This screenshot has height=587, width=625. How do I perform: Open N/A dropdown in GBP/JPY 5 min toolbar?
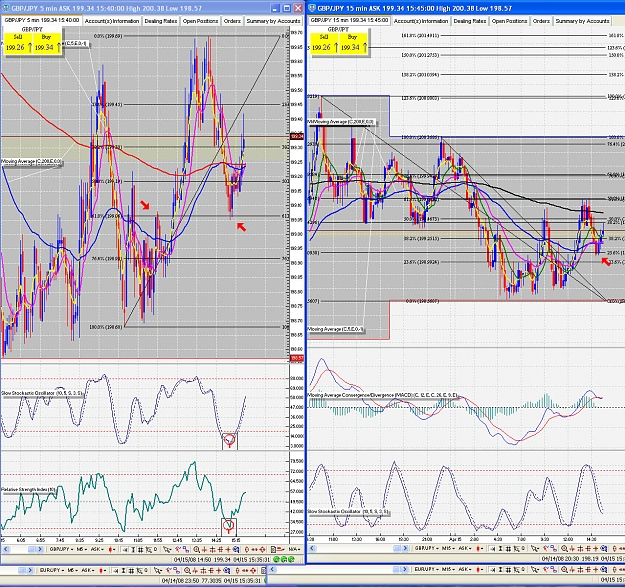tap(295, 550)
